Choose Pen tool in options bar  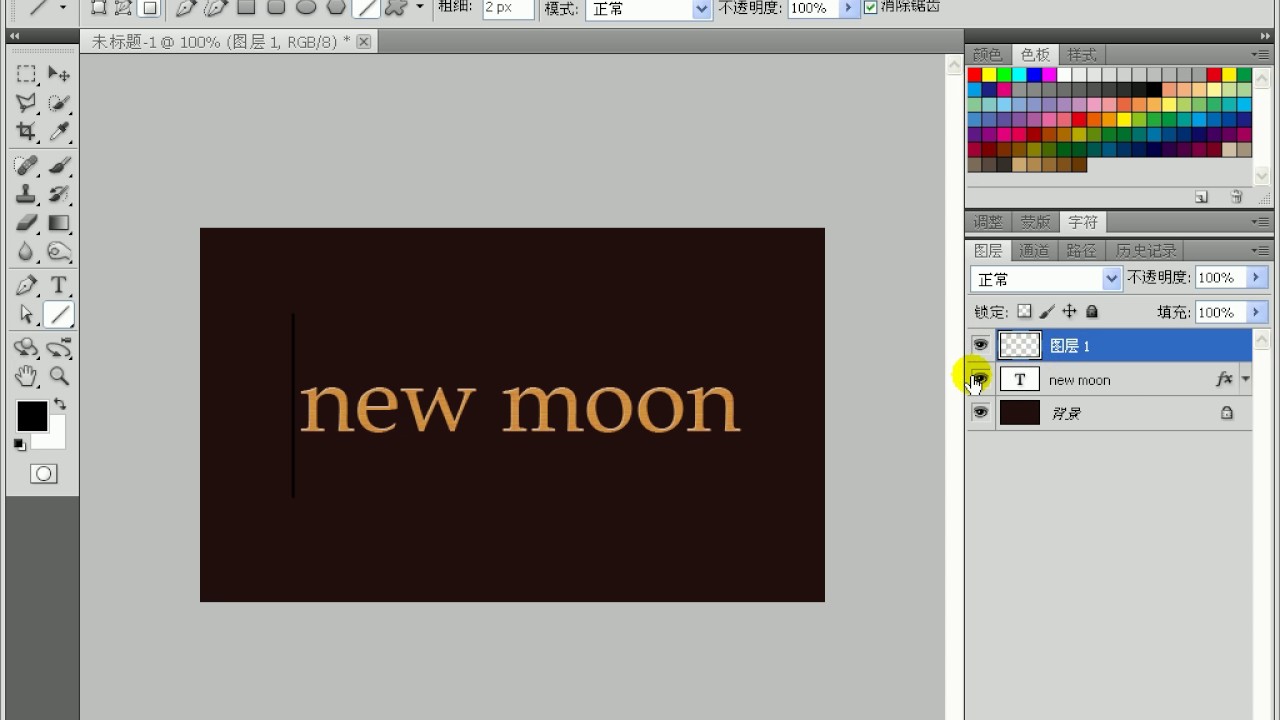187,8
